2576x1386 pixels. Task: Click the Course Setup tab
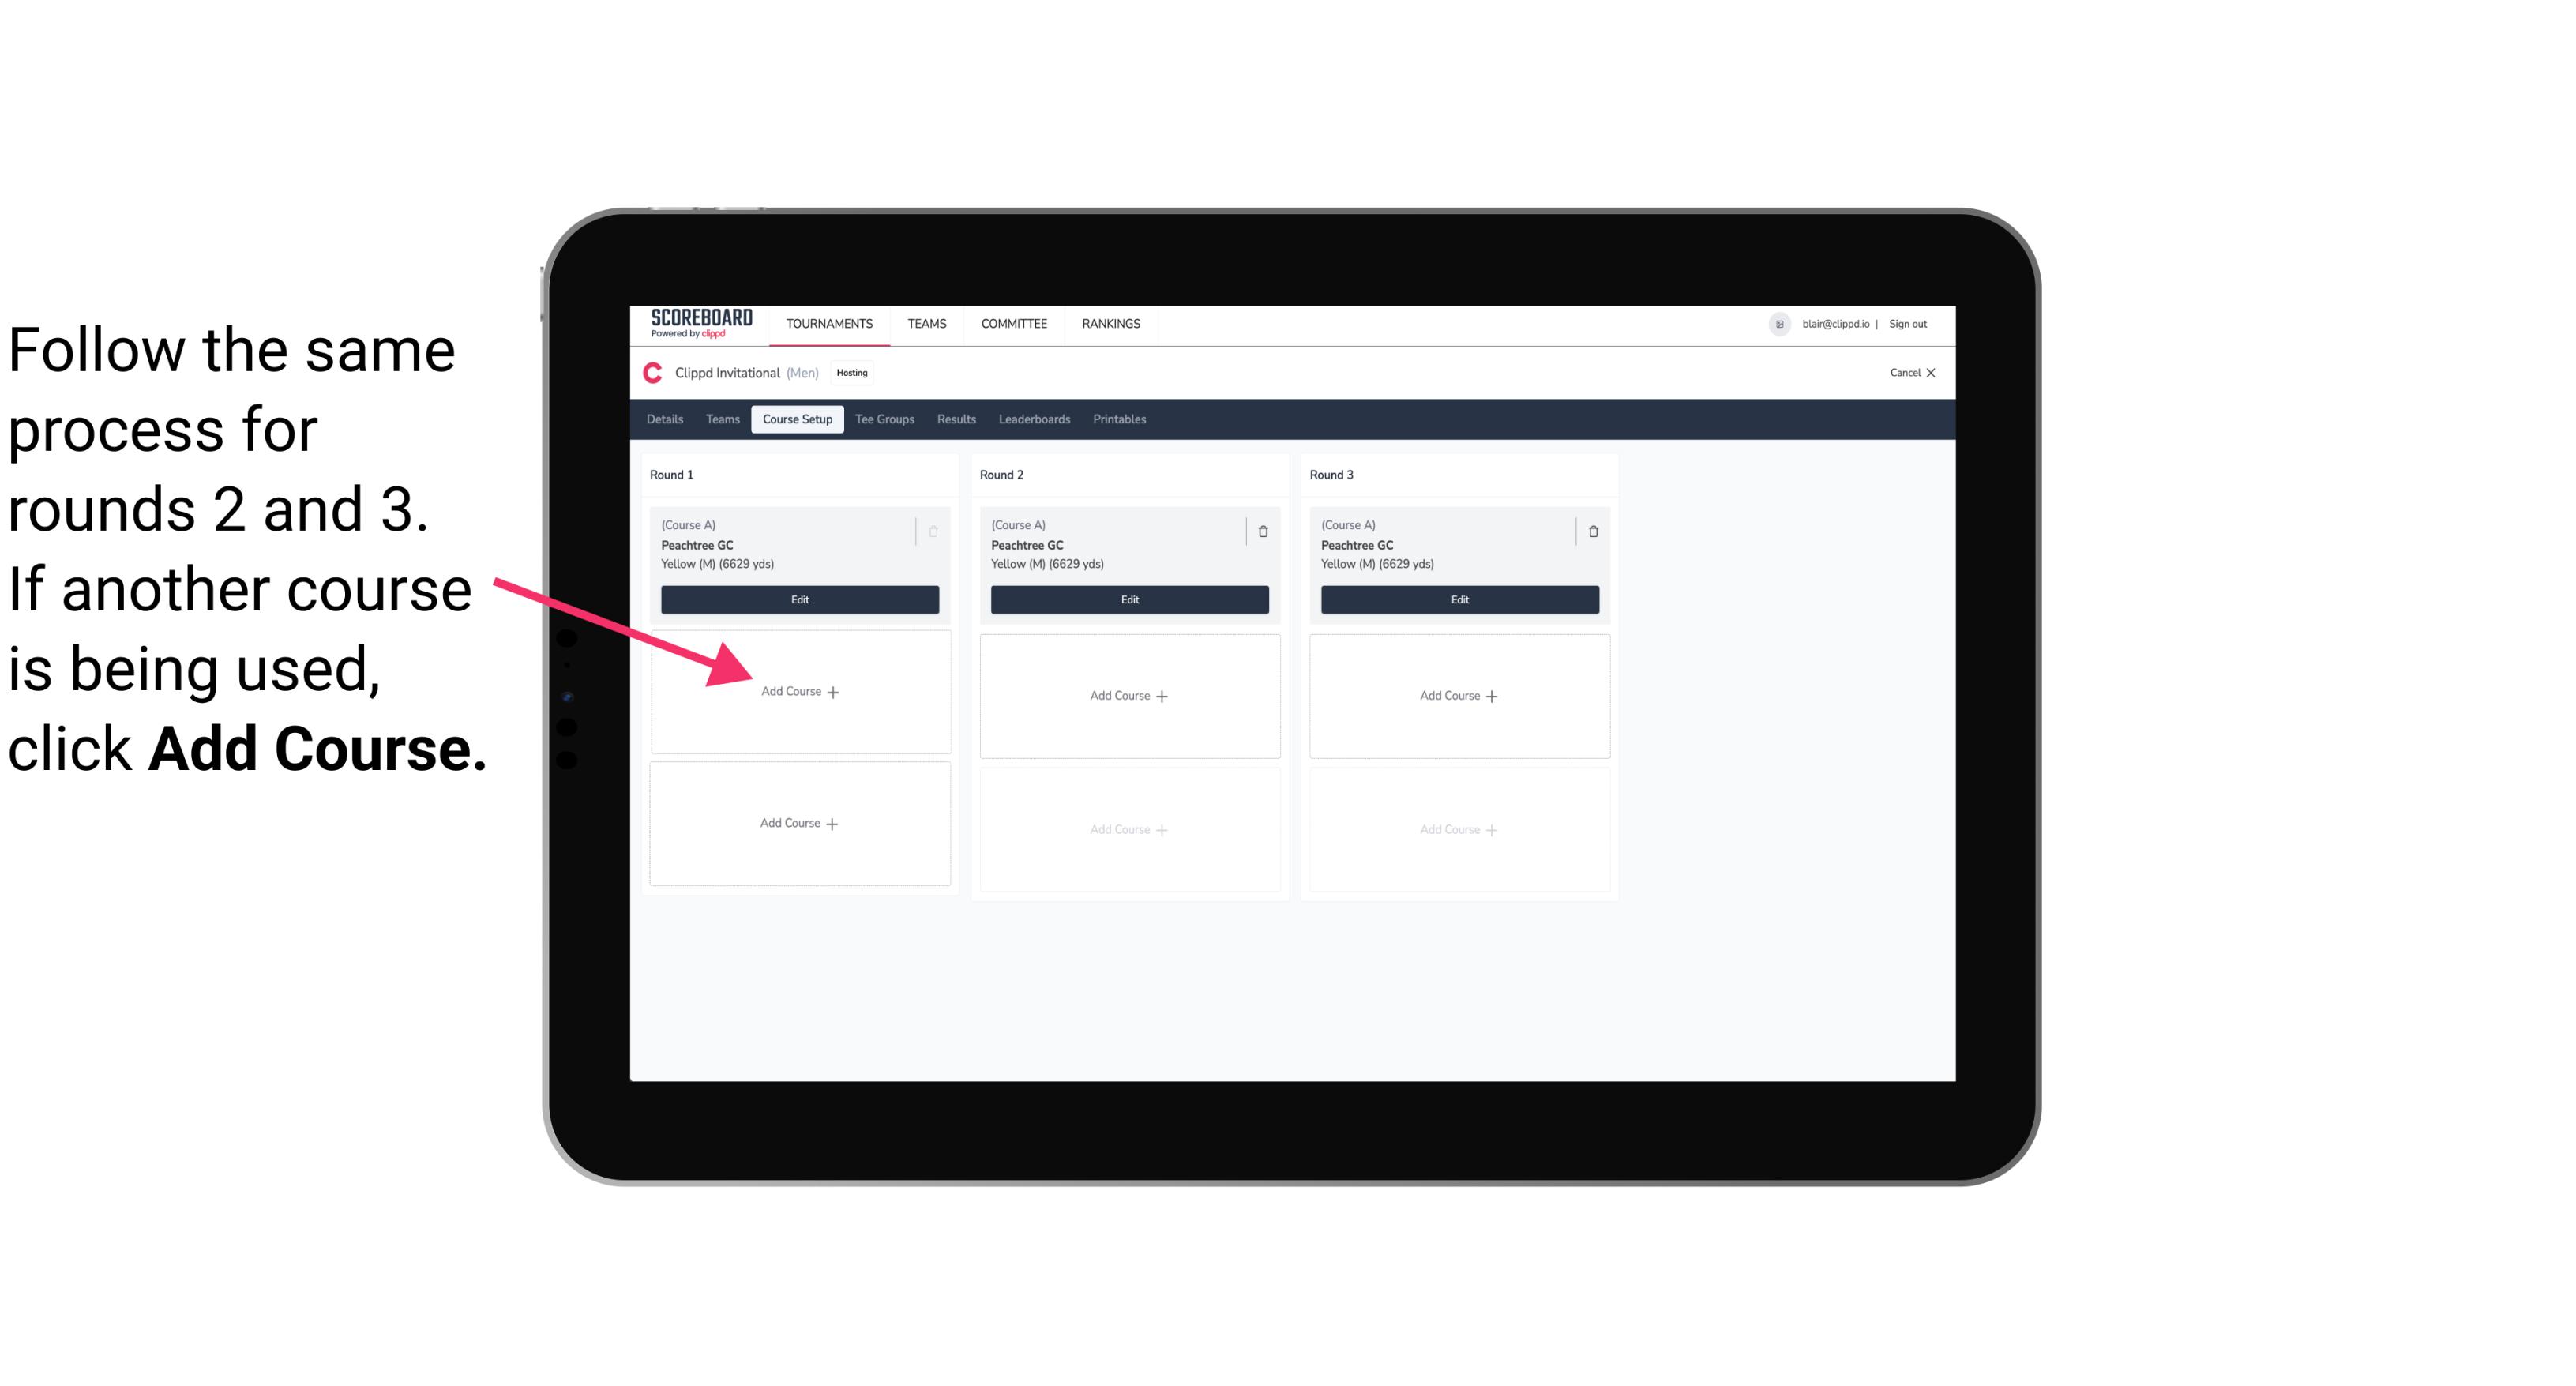[795, 419]
